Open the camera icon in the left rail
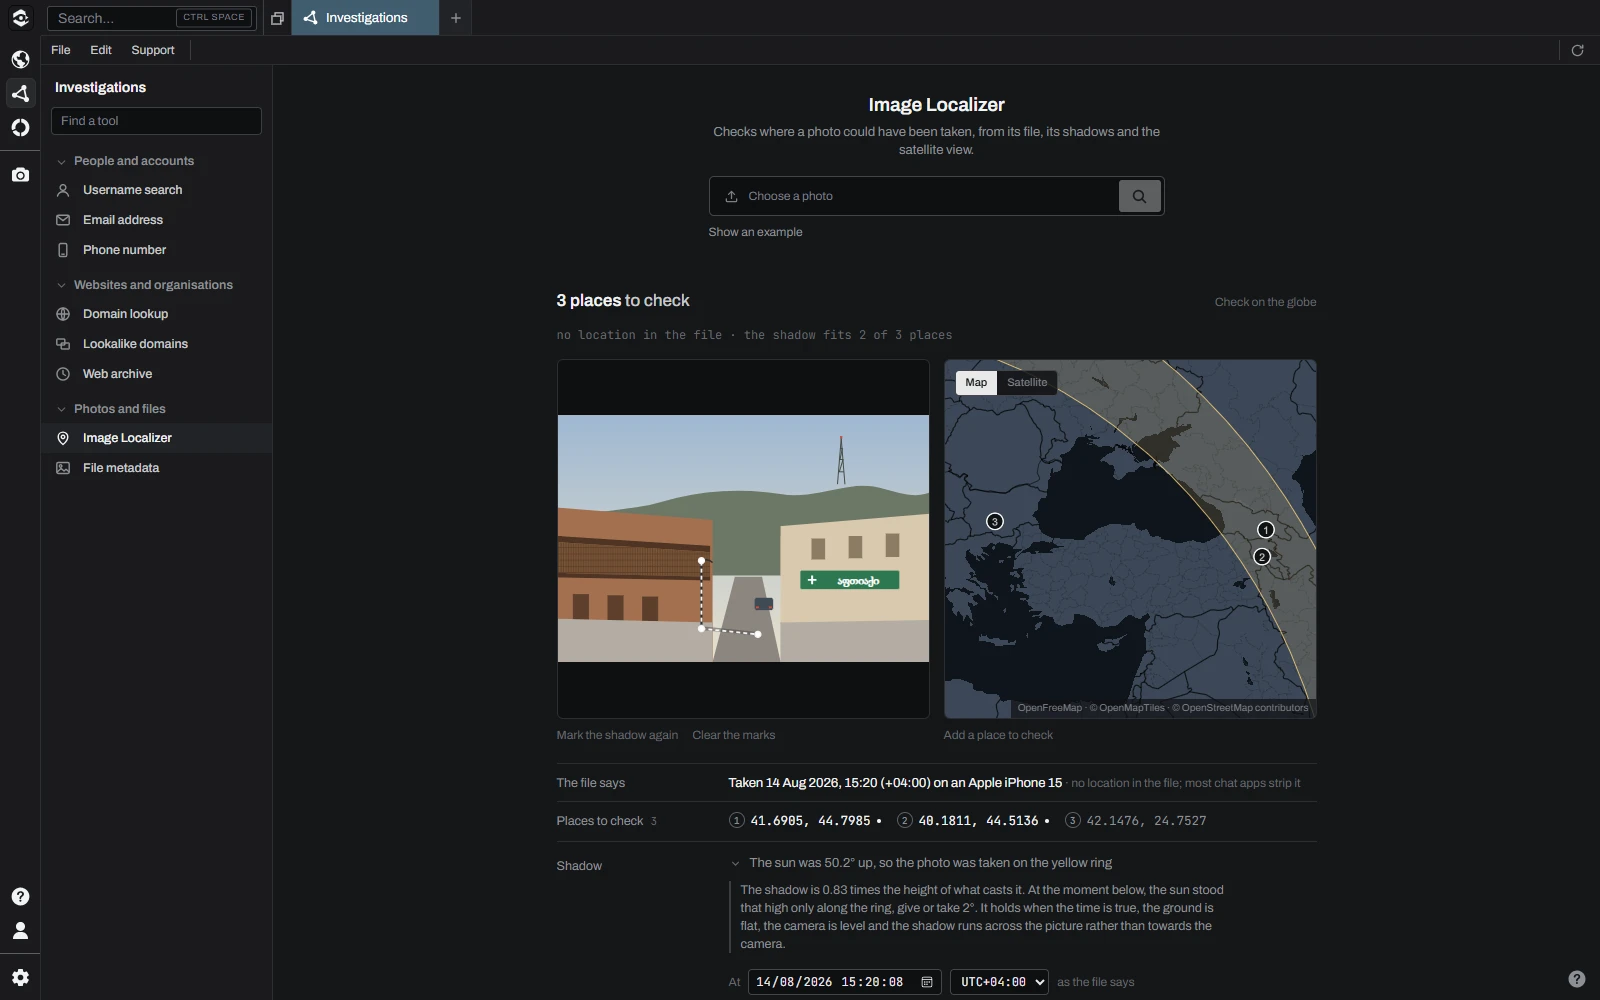The image size is (1600, 1000). click(20, 175)
